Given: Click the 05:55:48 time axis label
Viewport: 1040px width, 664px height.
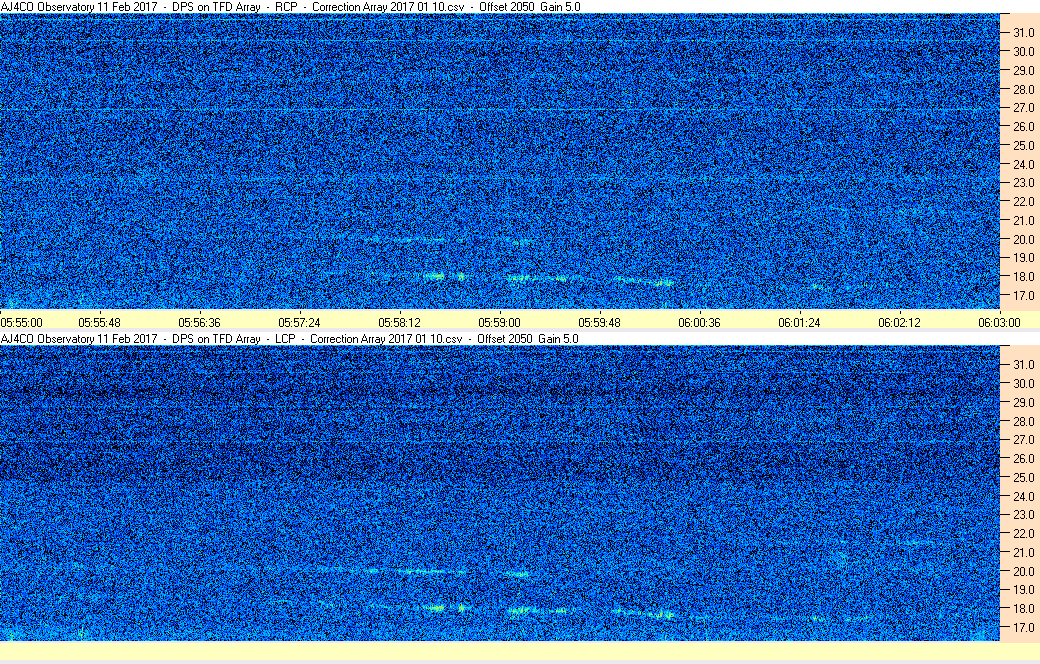Looking at the screenshot, I should (99, 322).
